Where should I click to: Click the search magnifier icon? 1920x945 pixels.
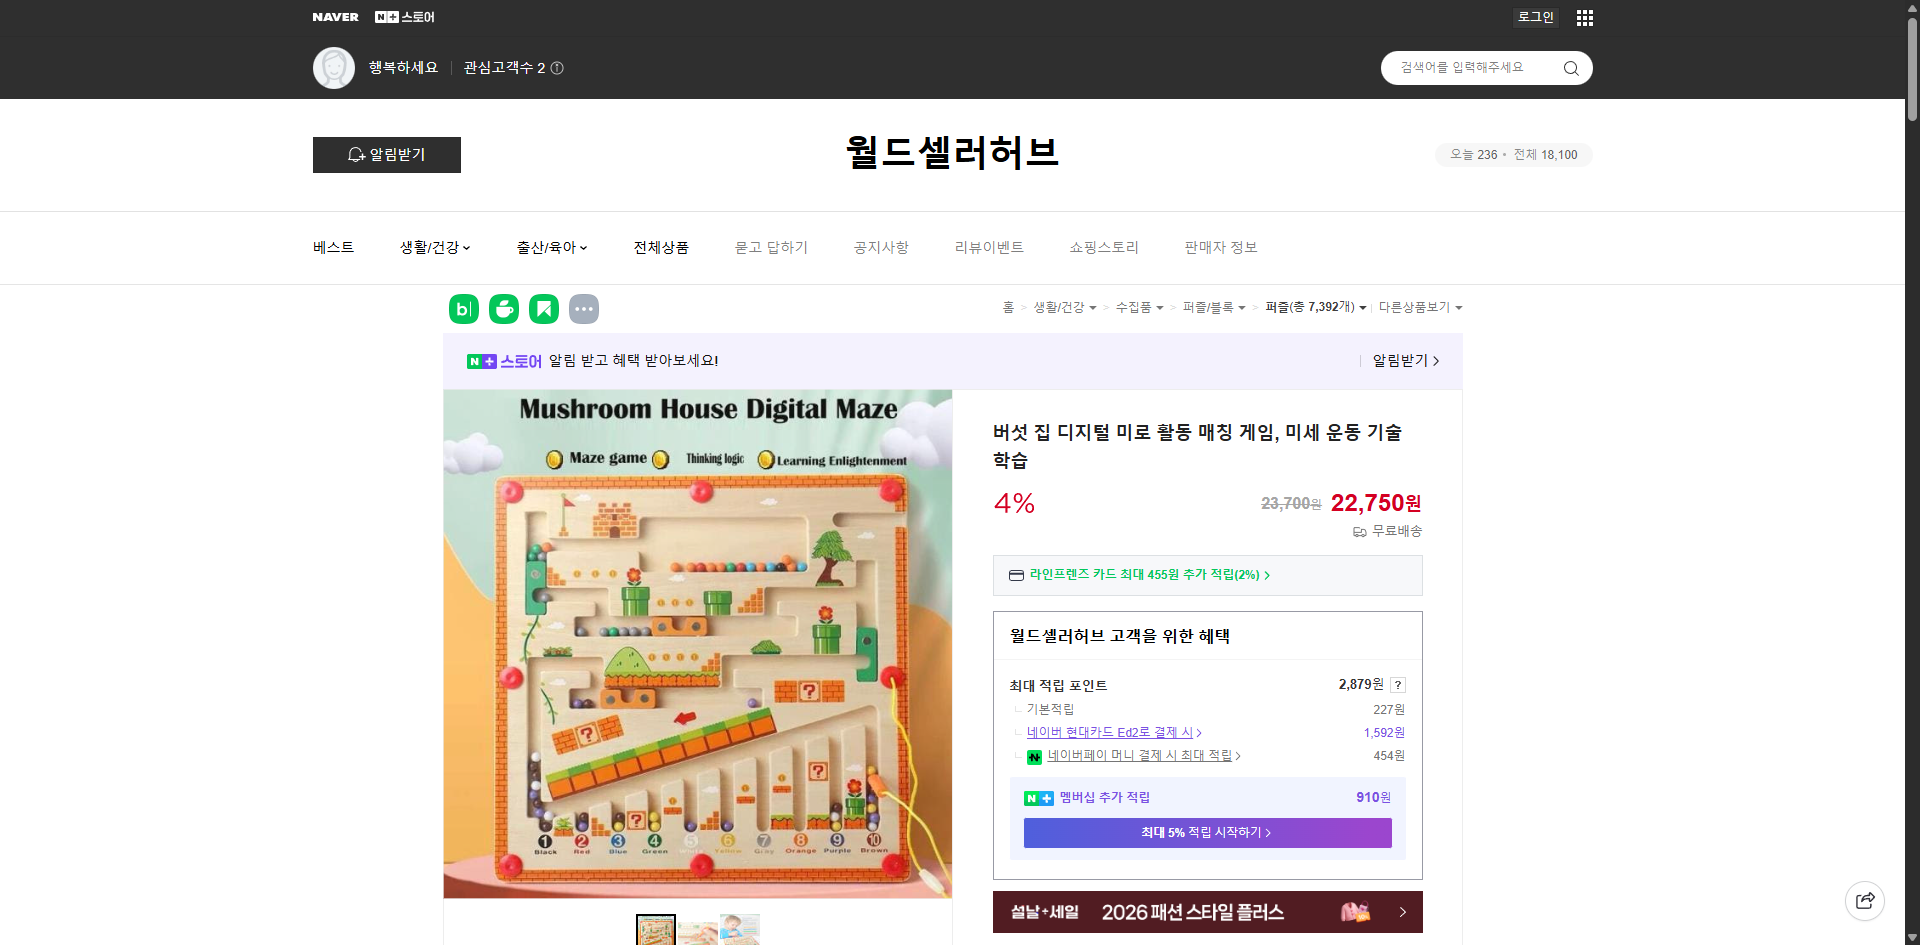(x=1570, y=68)
